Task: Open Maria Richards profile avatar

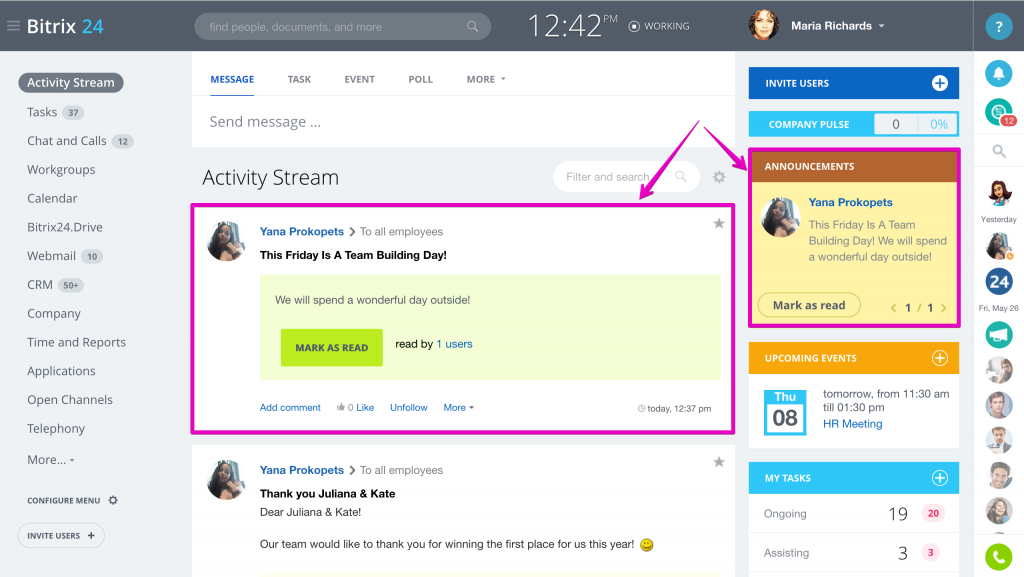Action: [x=763, y=25]
